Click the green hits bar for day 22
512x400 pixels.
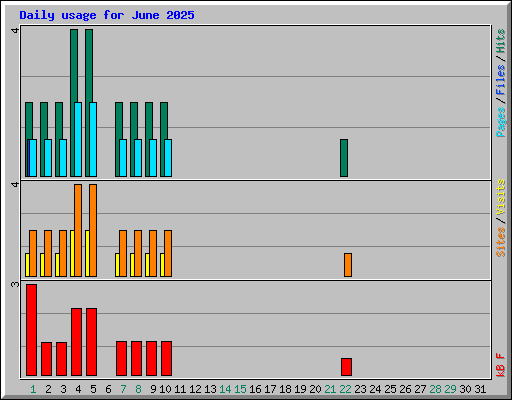click(x=344, y=158)
